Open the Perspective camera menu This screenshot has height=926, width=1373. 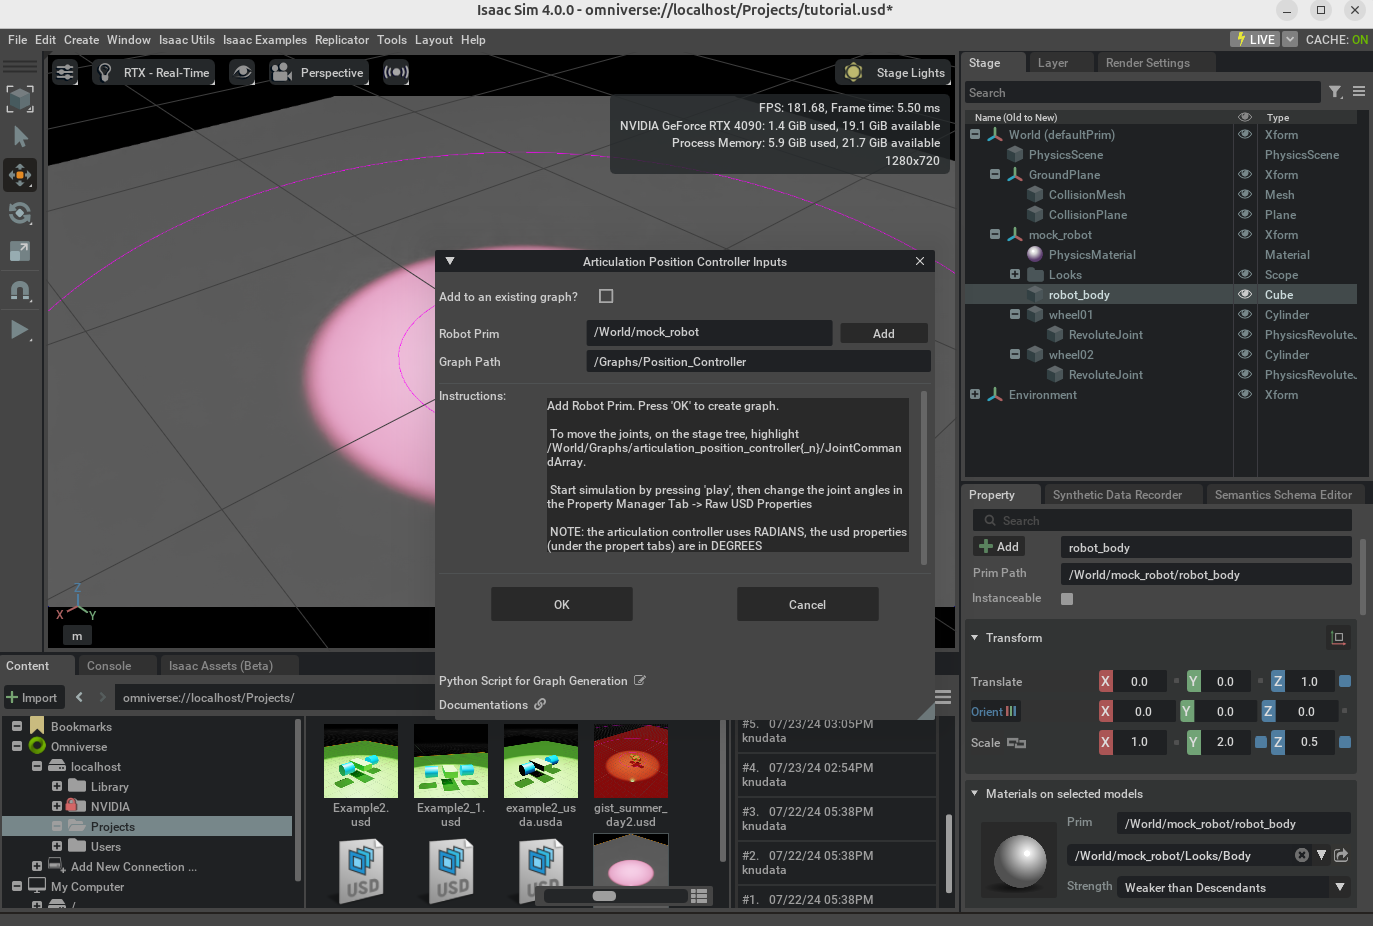click(318, 72)
